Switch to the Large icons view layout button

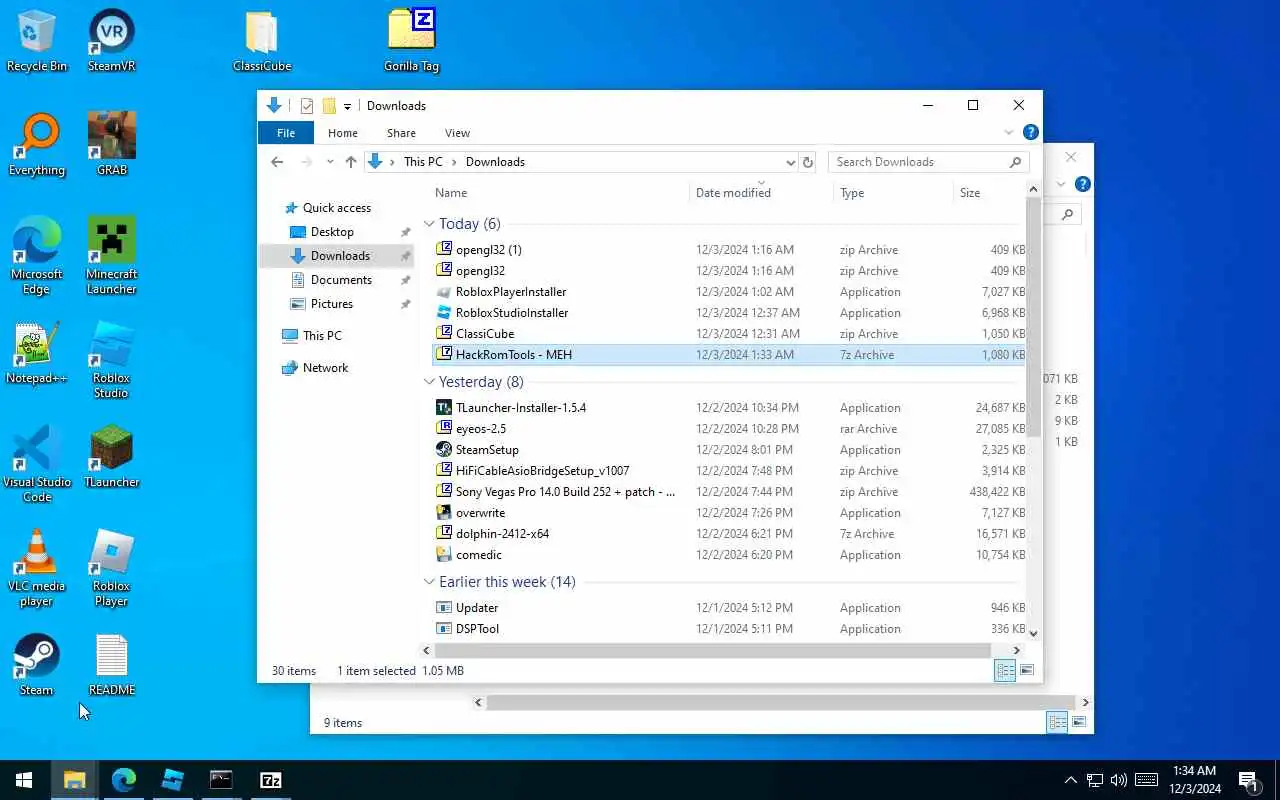[1027, 671]
